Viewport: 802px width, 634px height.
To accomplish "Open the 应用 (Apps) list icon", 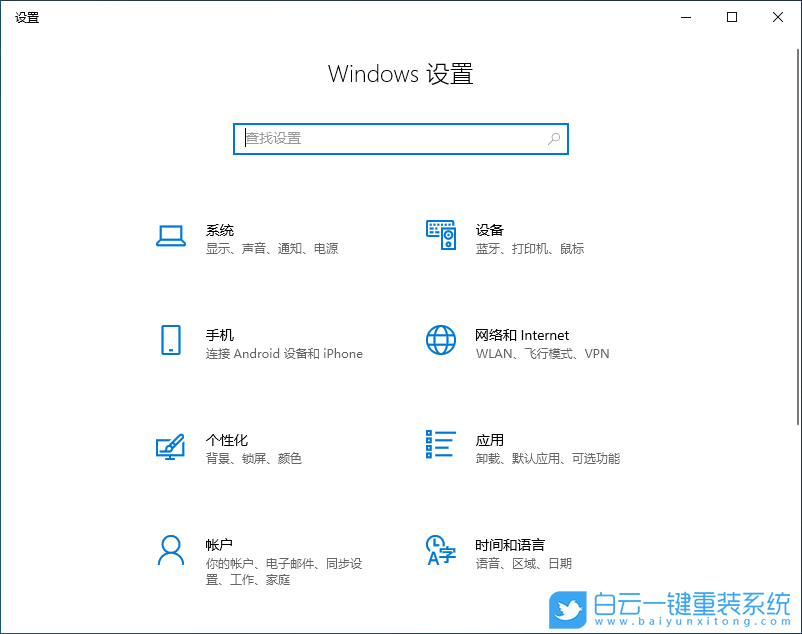I will [x=441, y=446].
